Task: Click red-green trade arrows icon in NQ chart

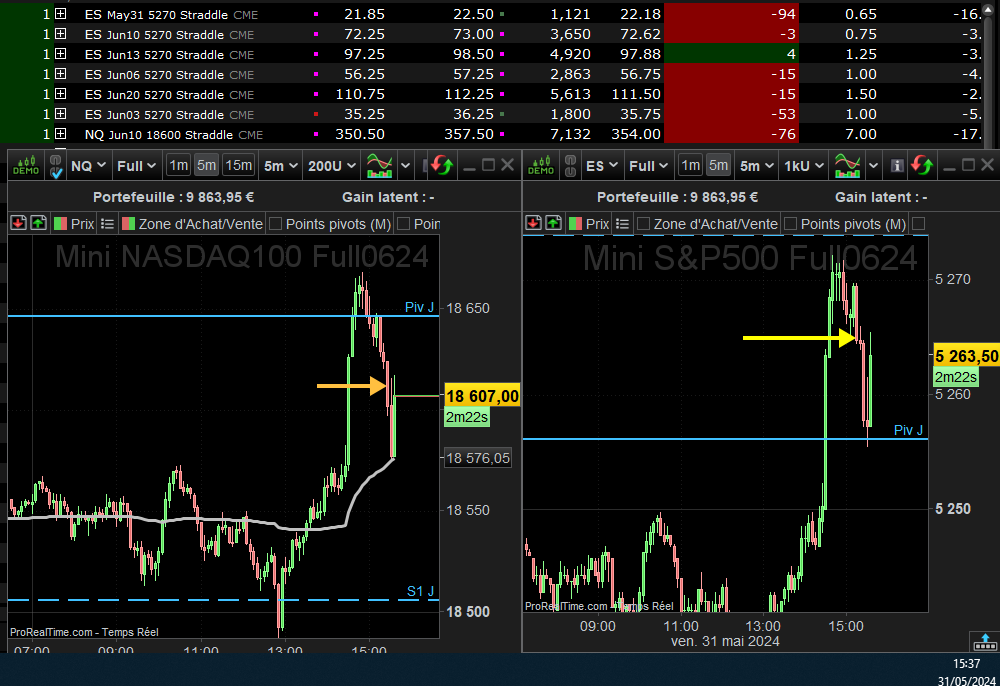Action: coord(441,166)
